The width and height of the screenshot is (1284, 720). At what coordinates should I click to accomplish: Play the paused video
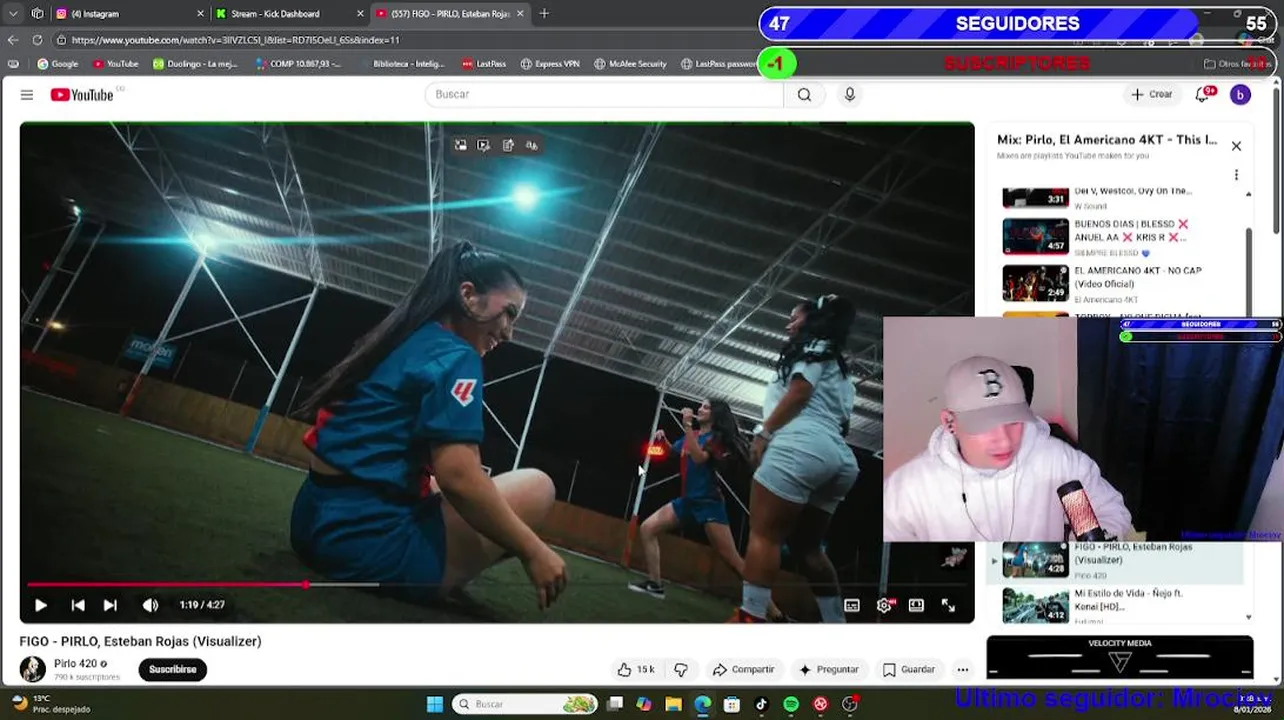(x=41, y=605)
